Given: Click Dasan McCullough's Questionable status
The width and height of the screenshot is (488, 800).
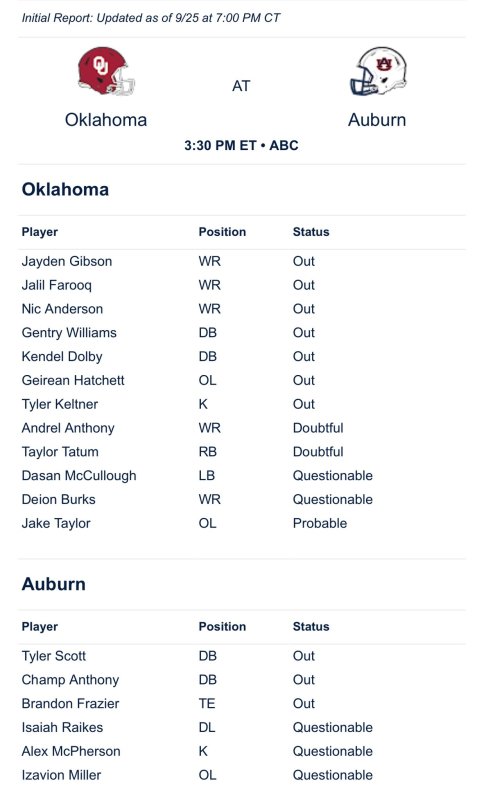Looking at the screenshot, I should (332, 476).
